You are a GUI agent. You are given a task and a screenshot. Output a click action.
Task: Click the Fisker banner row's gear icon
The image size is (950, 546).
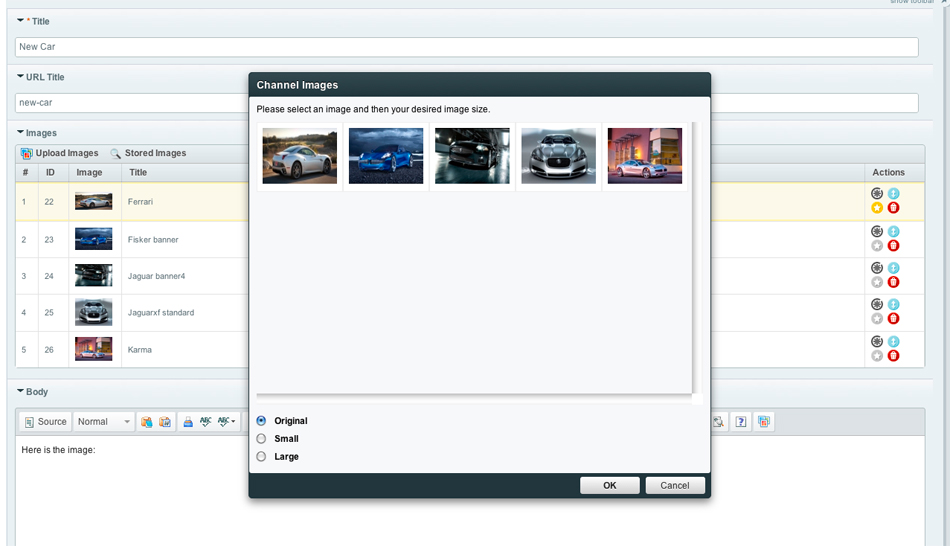tap(877, 231)
